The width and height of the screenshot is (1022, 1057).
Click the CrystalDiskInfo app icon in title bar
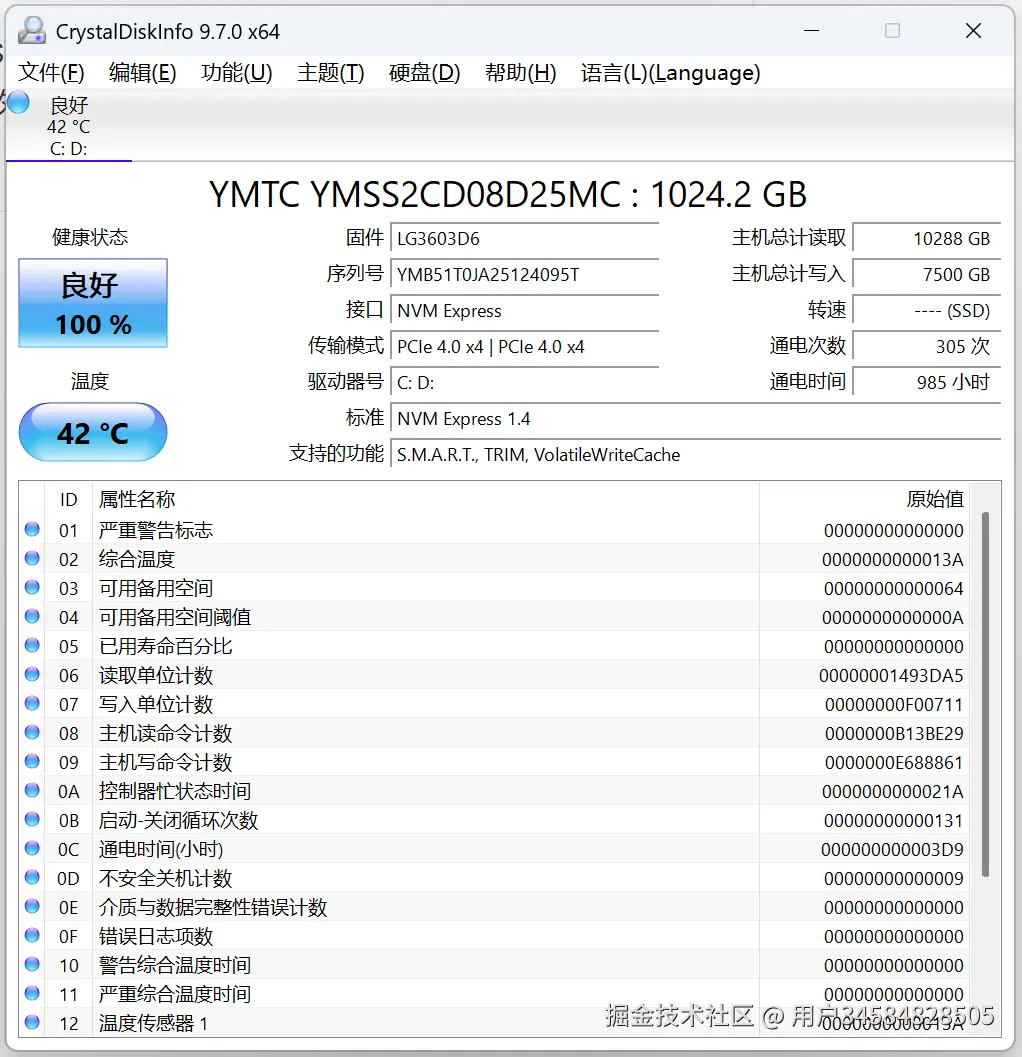click(x=32, y=31)
